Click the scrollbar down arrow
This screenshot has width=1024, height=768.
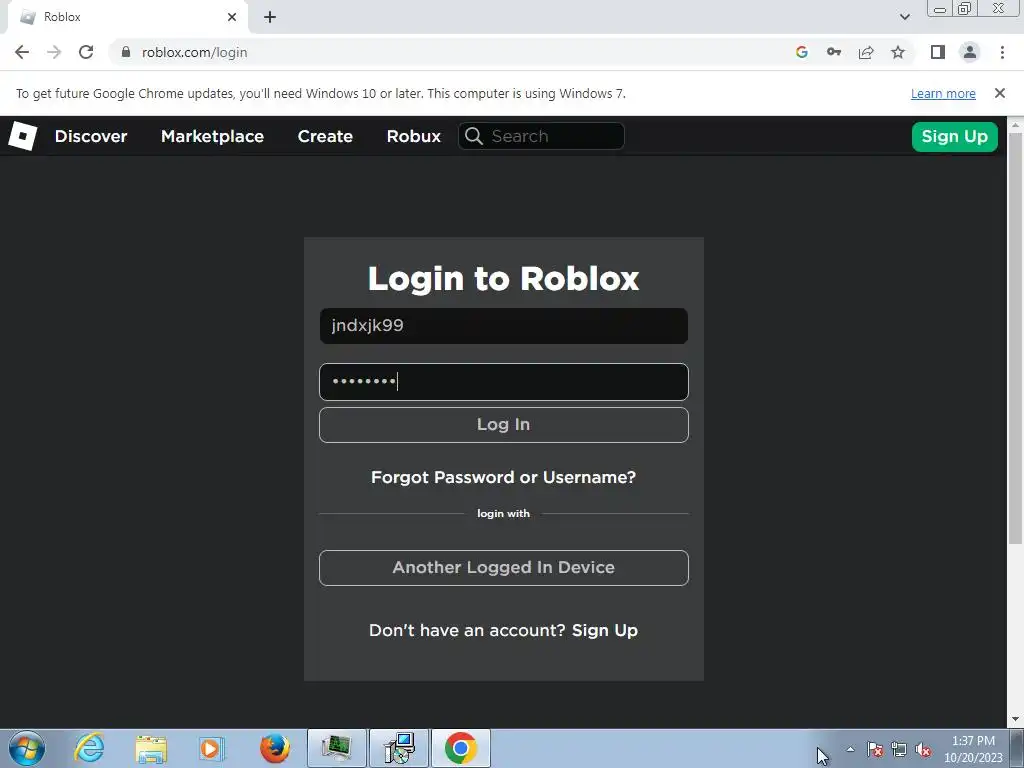[1016, 720]
